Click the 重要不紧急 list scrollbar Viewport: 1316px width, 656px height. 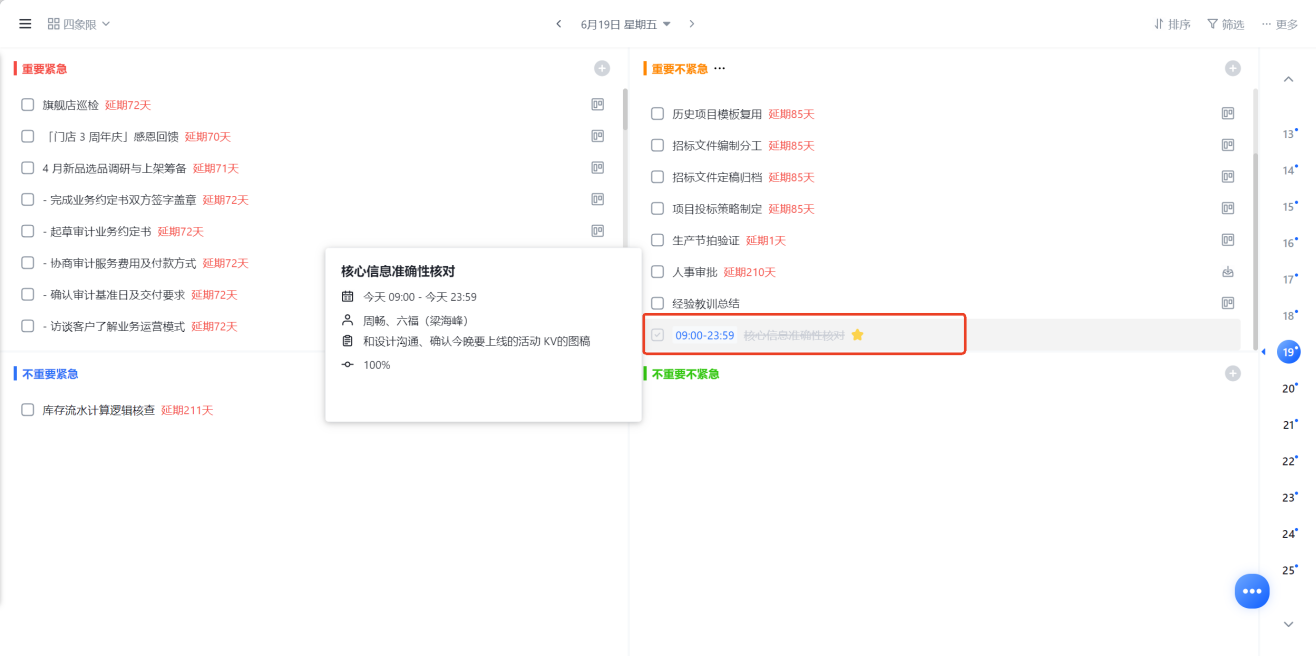point(1256,250)
